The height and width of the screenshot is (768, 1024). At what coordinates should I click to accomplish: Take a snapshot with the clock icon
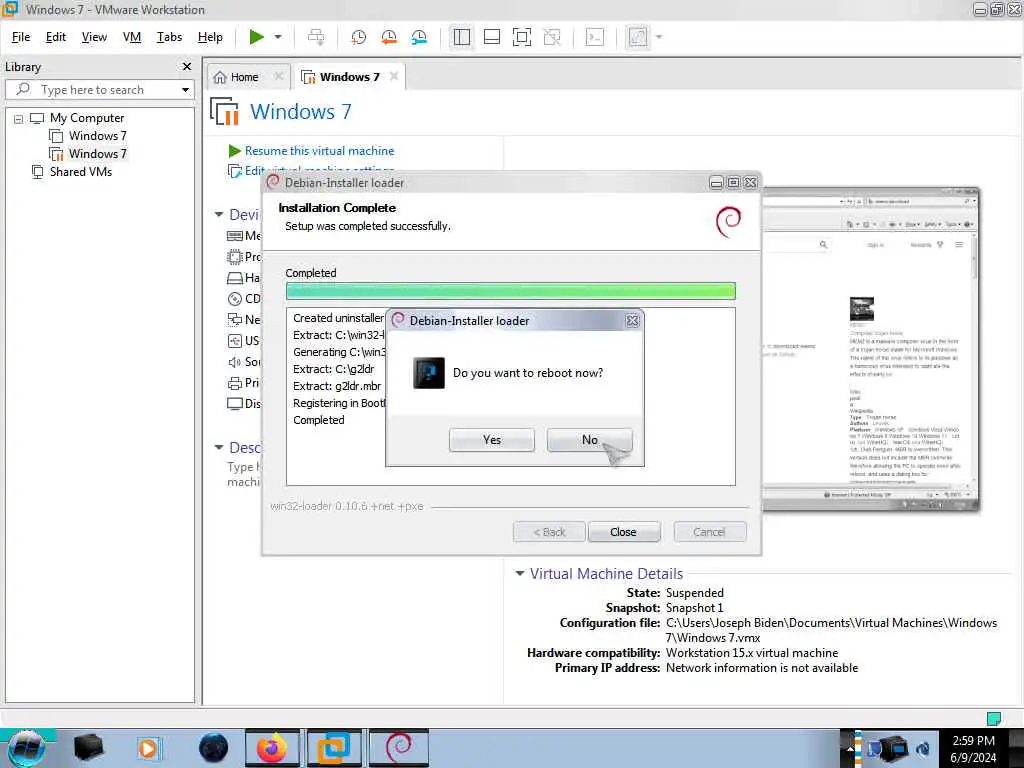(359, 37)
